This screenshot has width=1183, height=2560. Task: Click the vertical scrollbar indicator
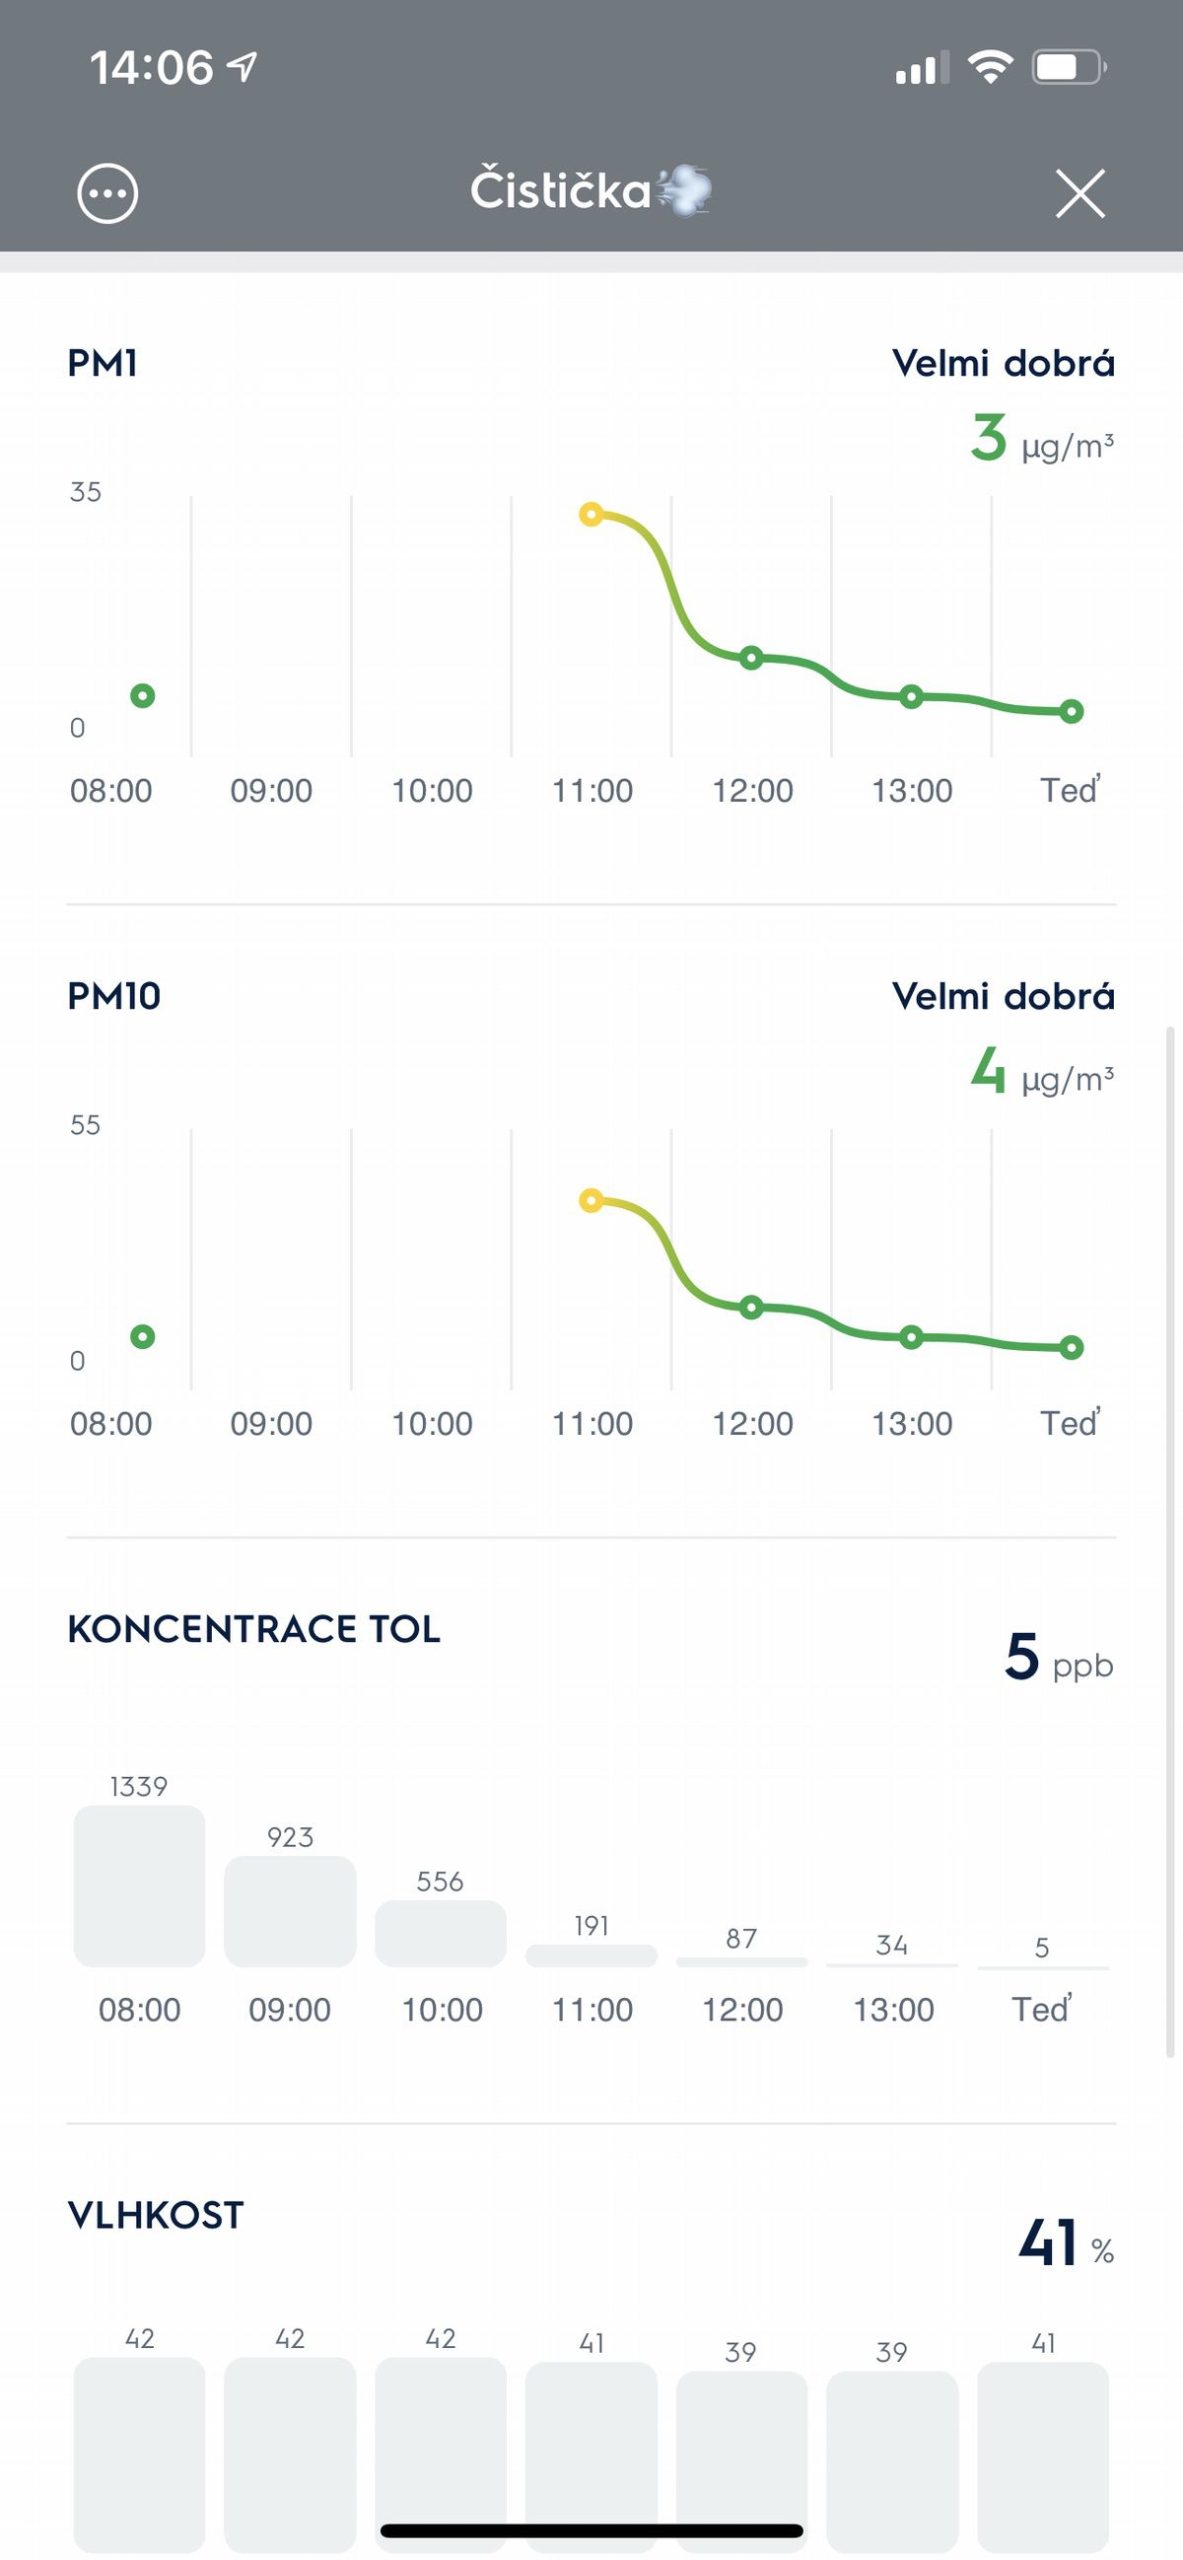tap(1169, 1540)
